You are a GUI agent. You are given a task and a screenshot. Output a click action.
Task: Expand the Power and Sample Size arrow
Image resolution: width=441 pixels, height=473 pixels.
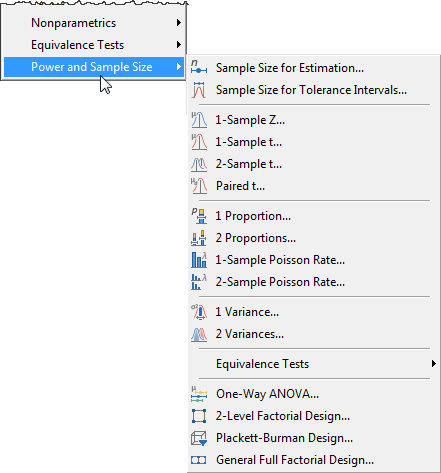(179, 67)
